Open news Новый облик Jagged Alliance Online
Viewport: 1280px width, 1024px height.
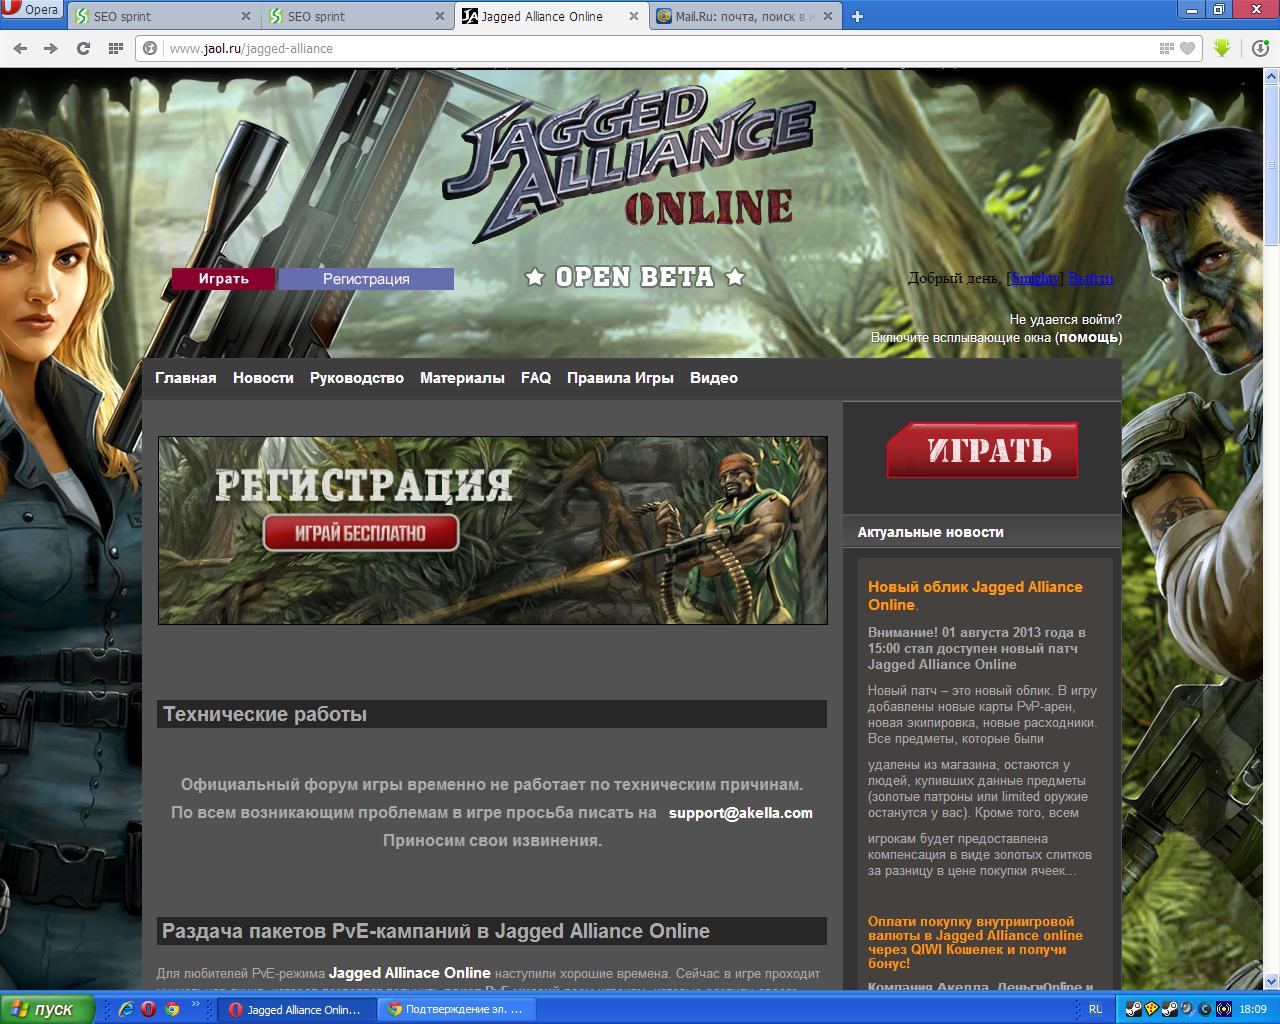[975, 596]
